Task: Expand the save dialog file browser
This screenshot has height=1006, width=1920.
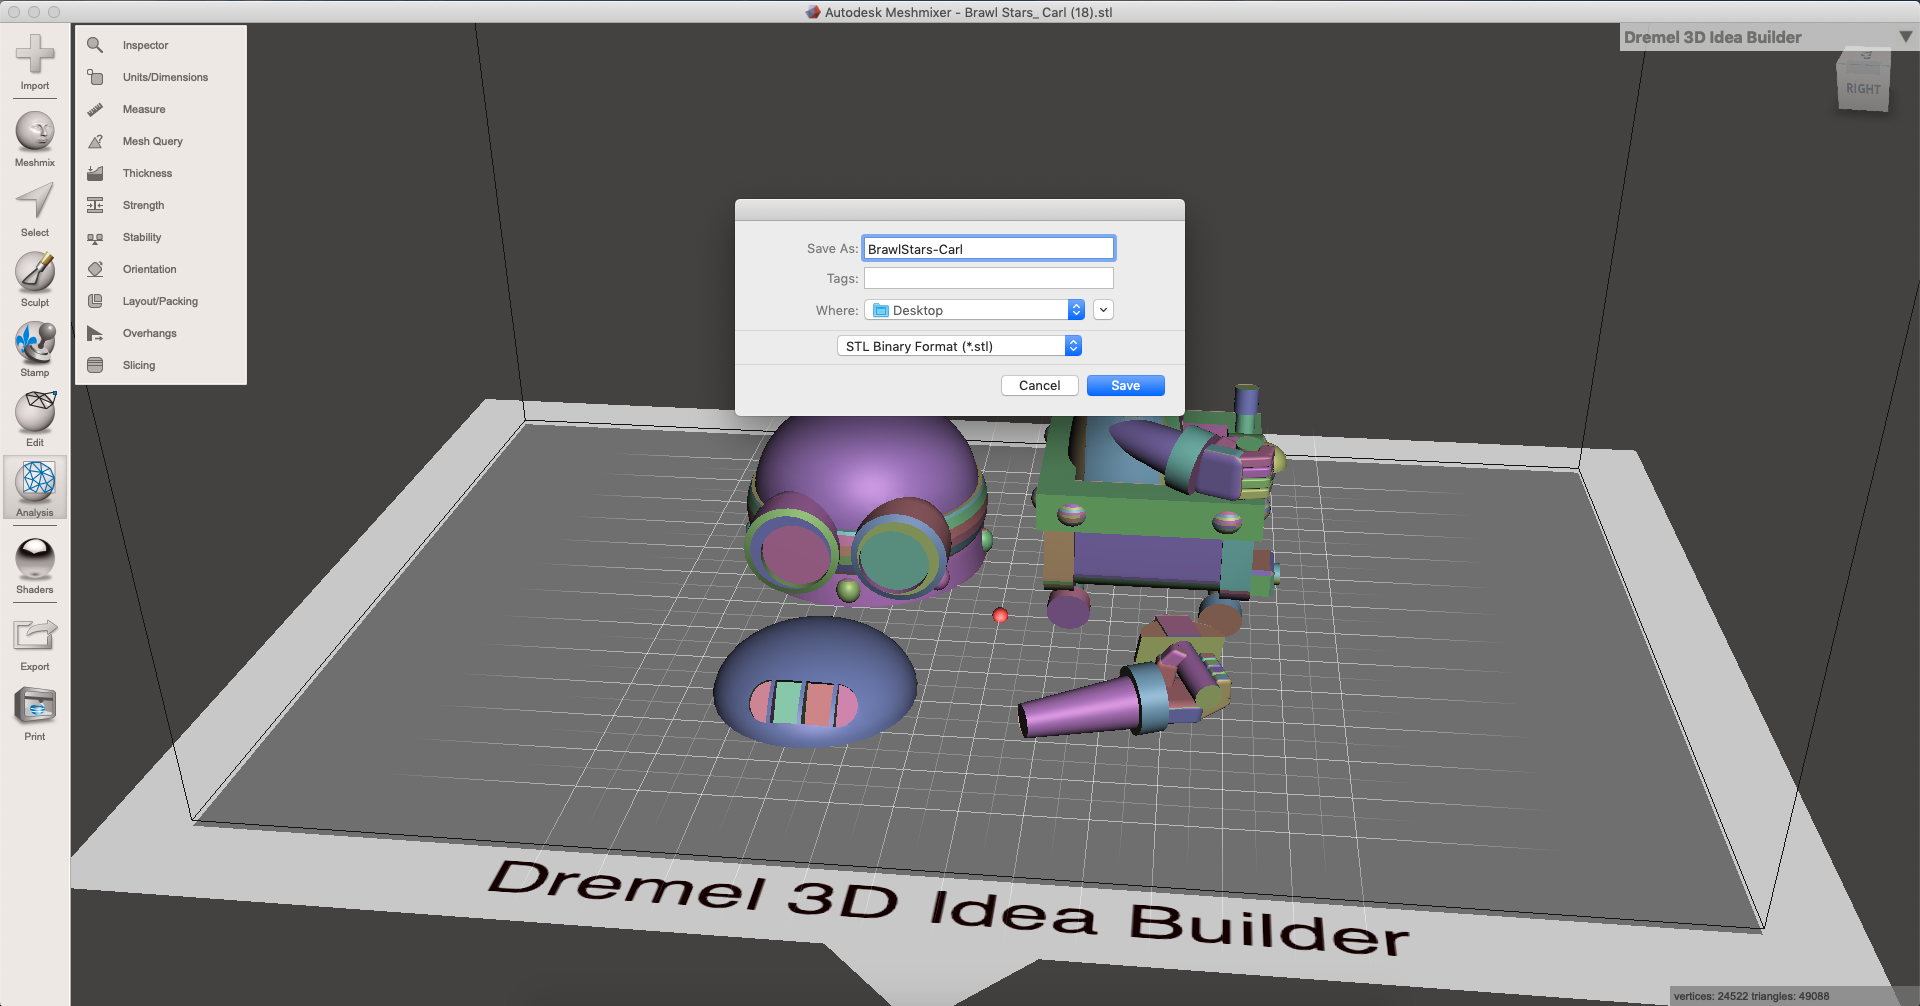Action: pyautogui.click(x=1103, y=310)
